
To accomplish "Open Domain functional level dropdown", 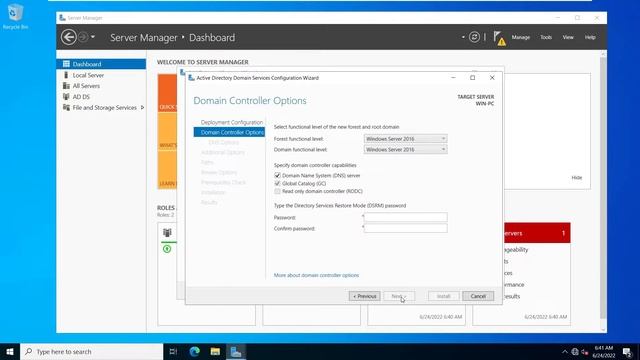I will pyautogui.click(x=405, y=149).
